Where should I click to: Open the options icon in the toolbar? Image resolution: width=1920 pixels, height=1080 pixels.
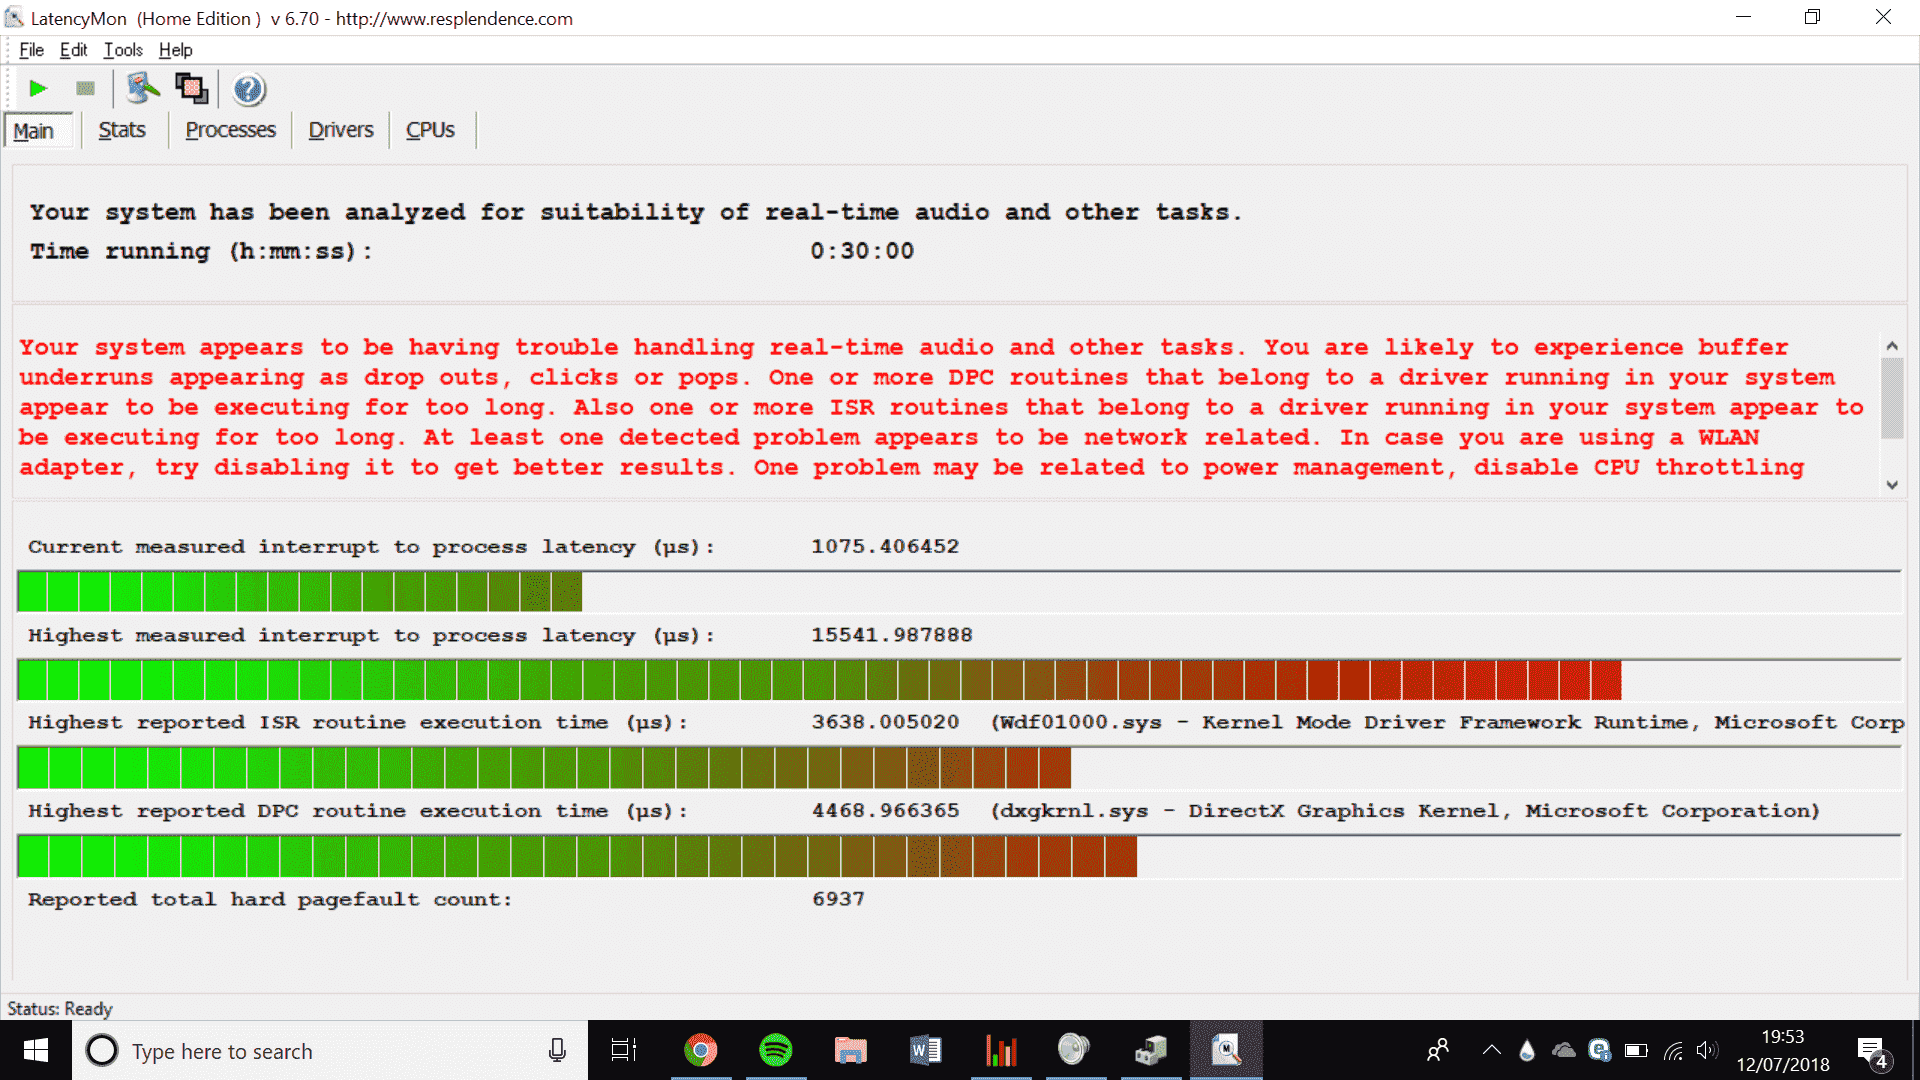[x=143, y=89]
